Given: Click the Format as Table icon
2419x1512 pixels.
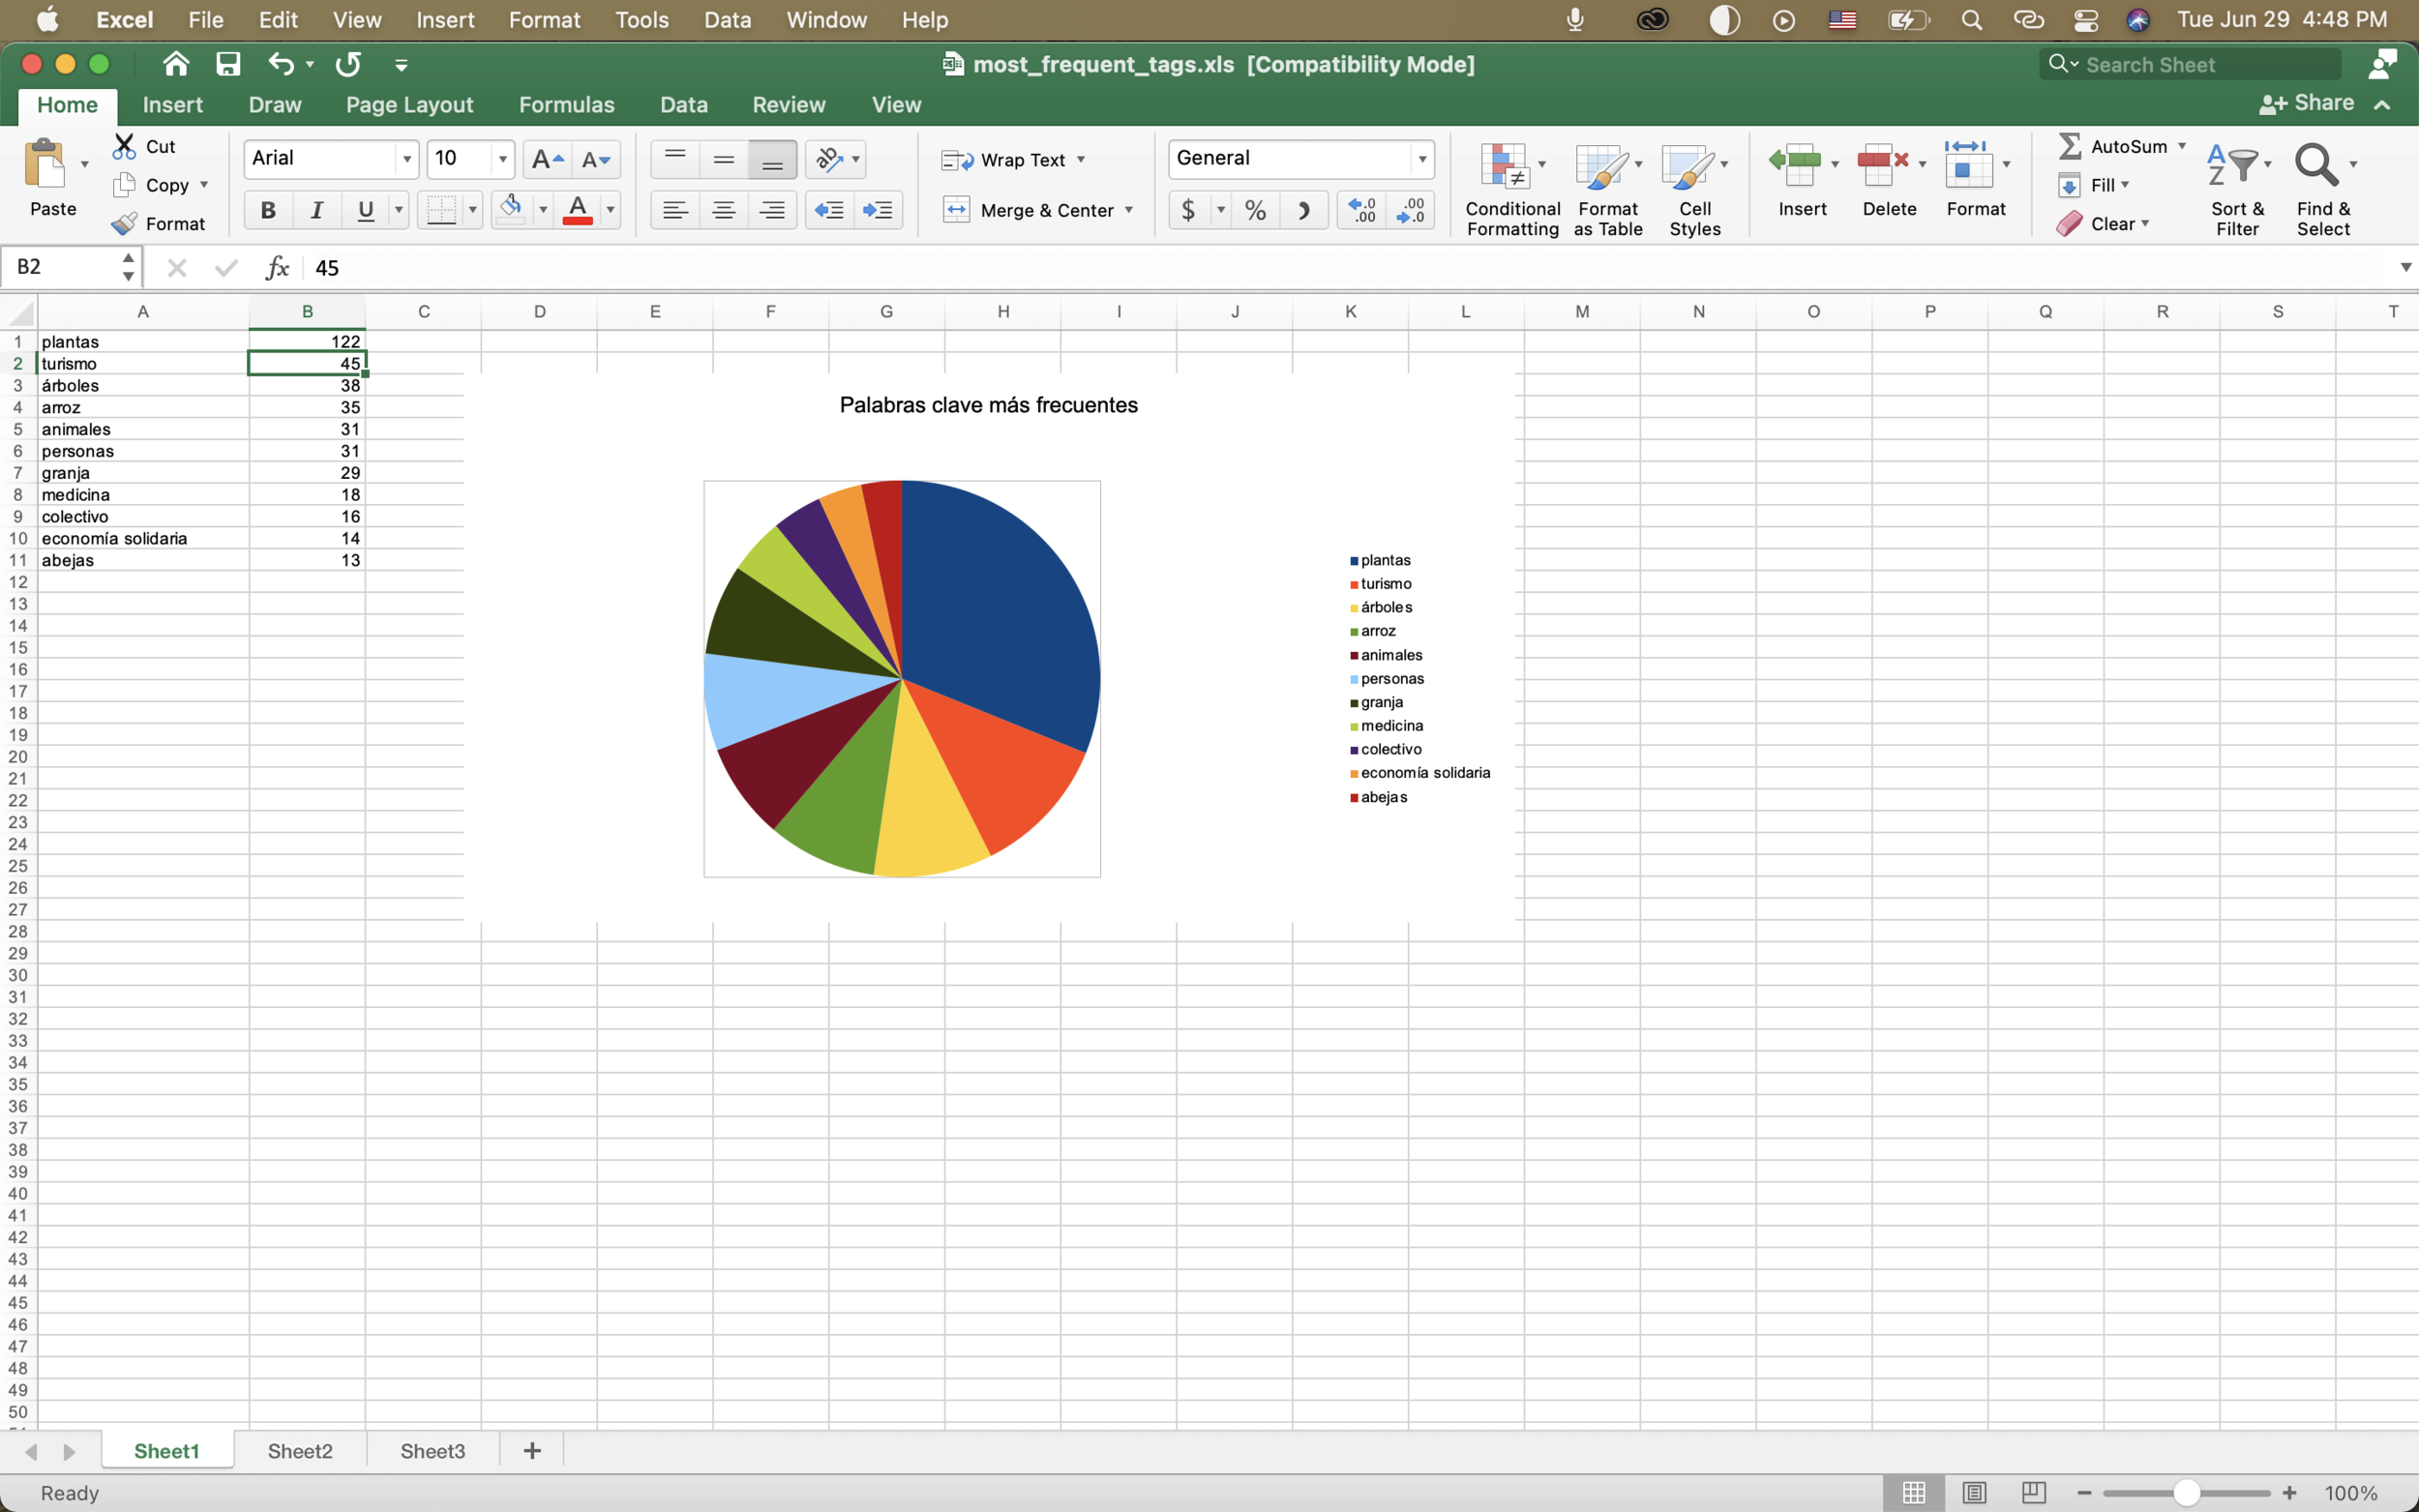Looking at the screenshot, I should point(1605,188).
